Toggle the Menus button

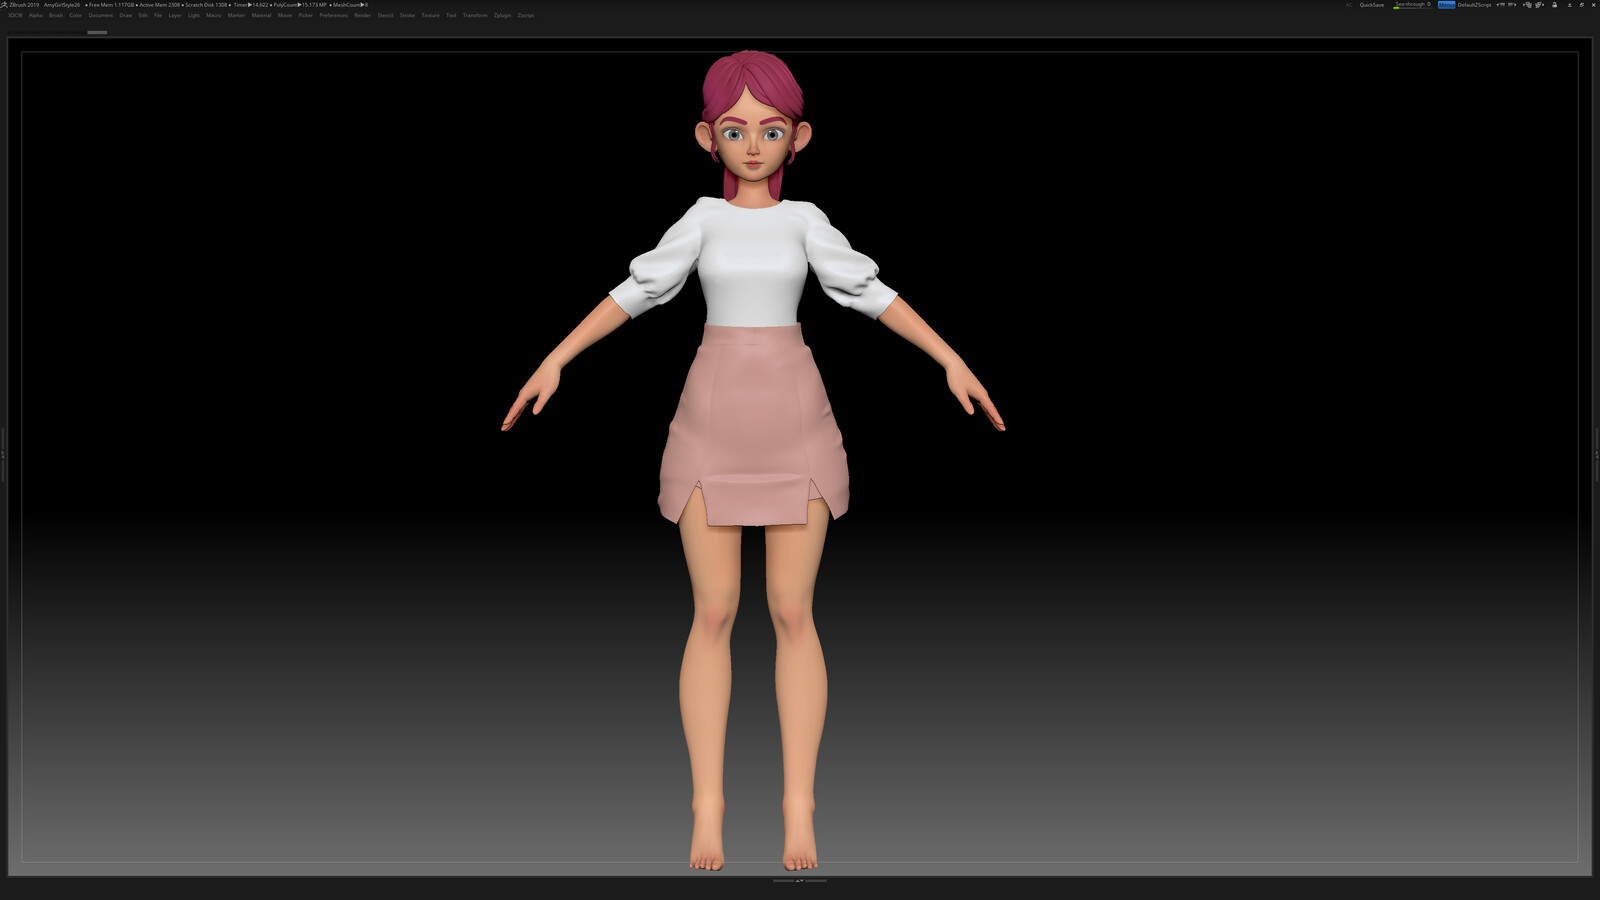[1446, 5]
